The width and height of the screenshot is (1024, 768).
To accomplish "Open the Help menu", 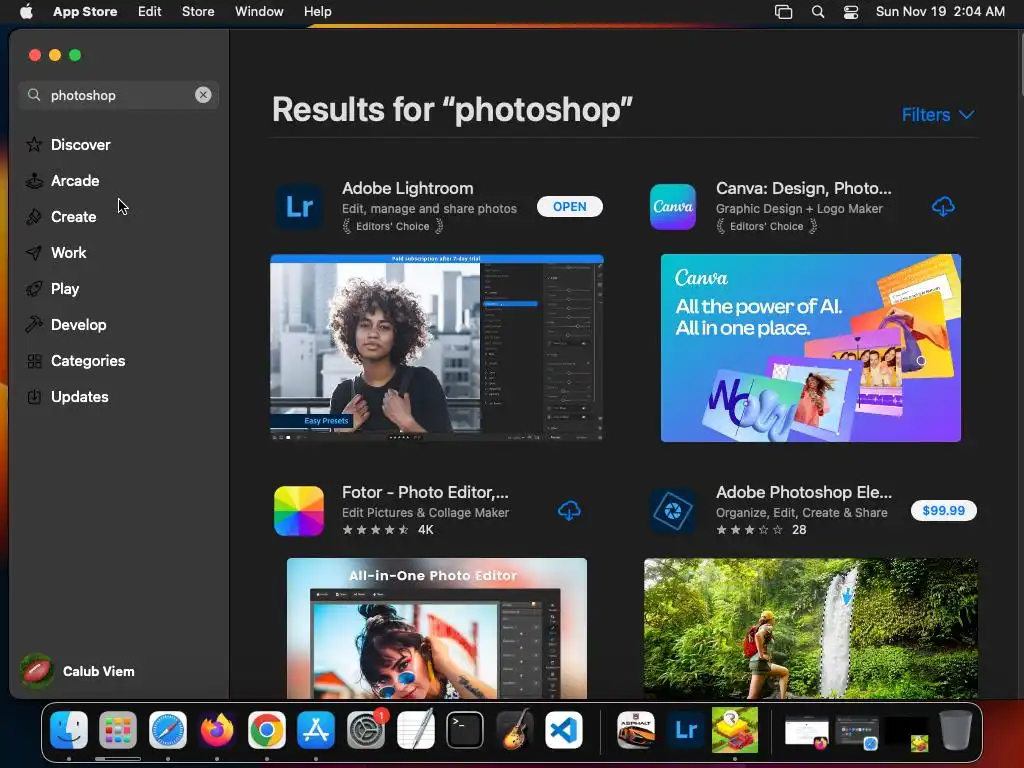I will pos(317,11).
